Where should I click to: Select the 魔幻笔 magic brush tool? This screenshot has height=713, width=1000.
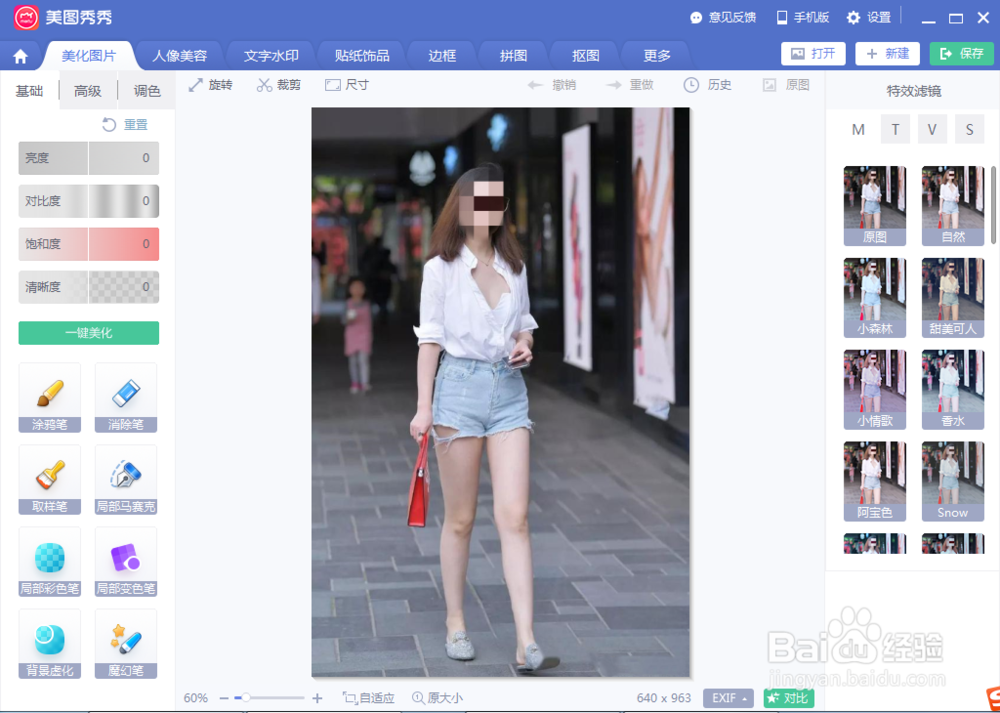[126, 643]
